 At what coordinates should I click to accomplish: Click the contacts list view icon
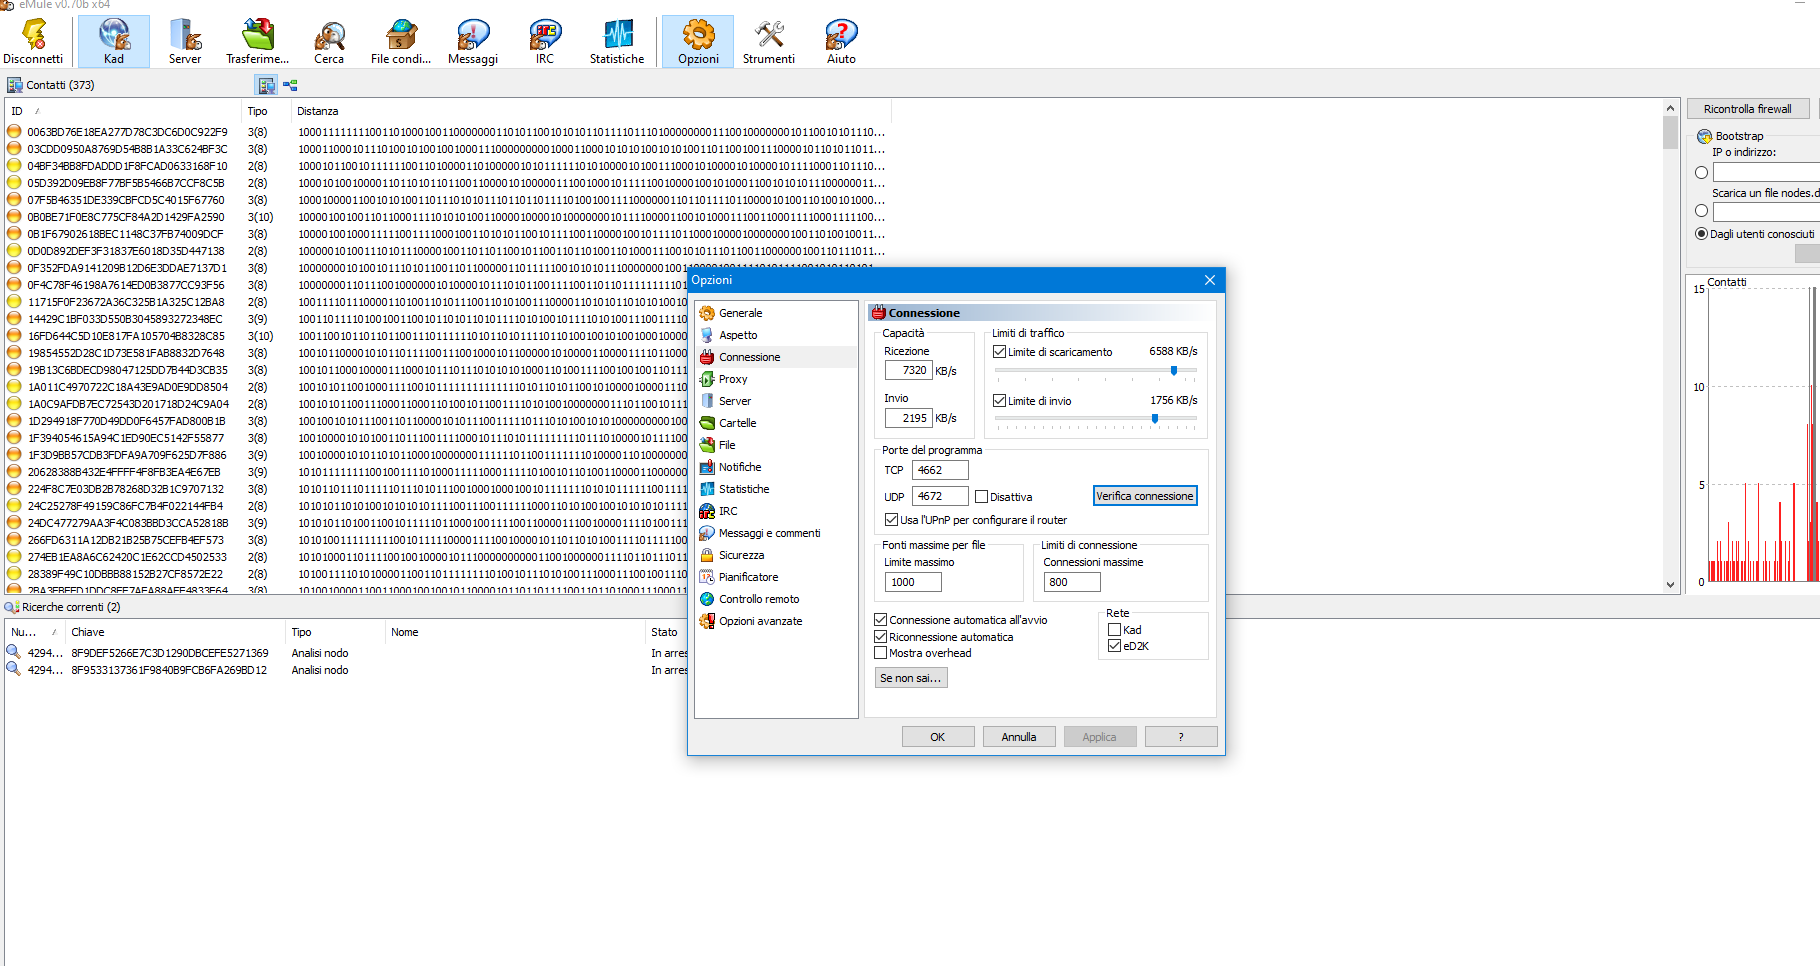(266, 85)
